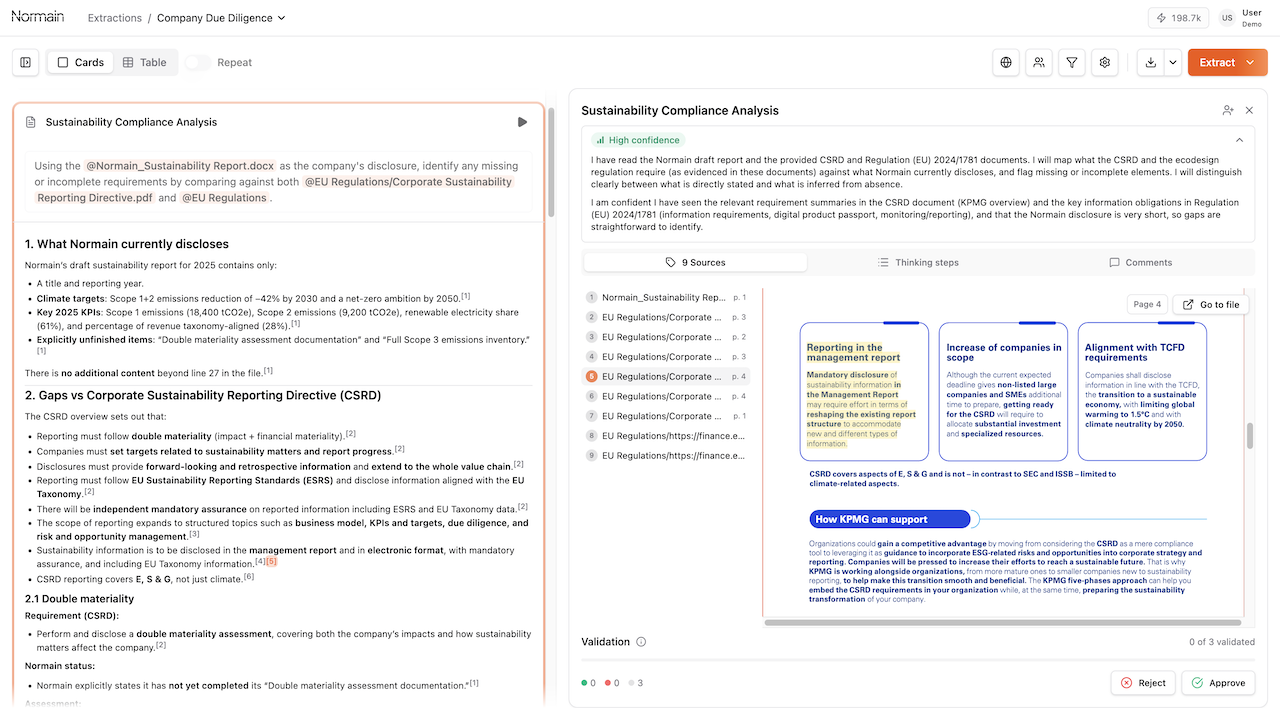Viewport: 1280px width, 720px height.
Task: Click the Corporate Sustainability Reporting Directive.pdf mention
Action: pos(274,190)
